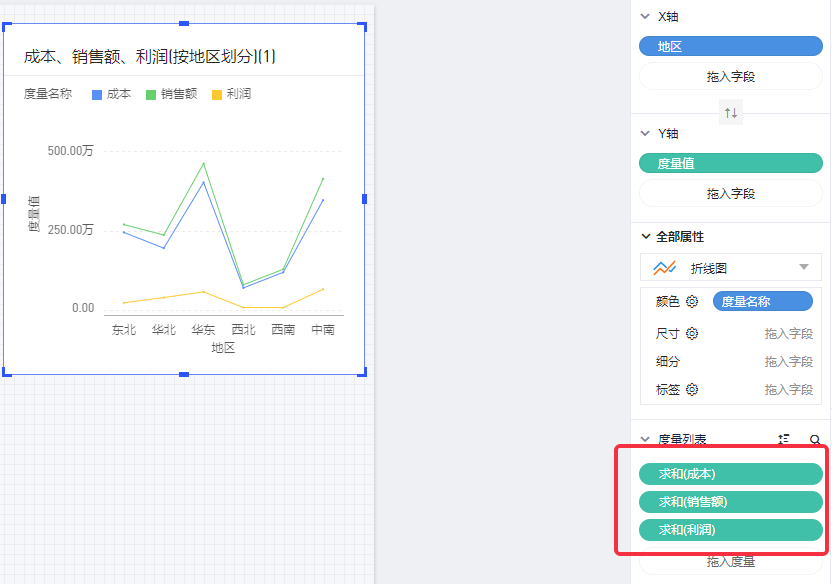Viewport: 832px width, 584px height.
Task: Select the 求和(销售额) measure pill
Action: pyautogui.click(x=730, y=502)
